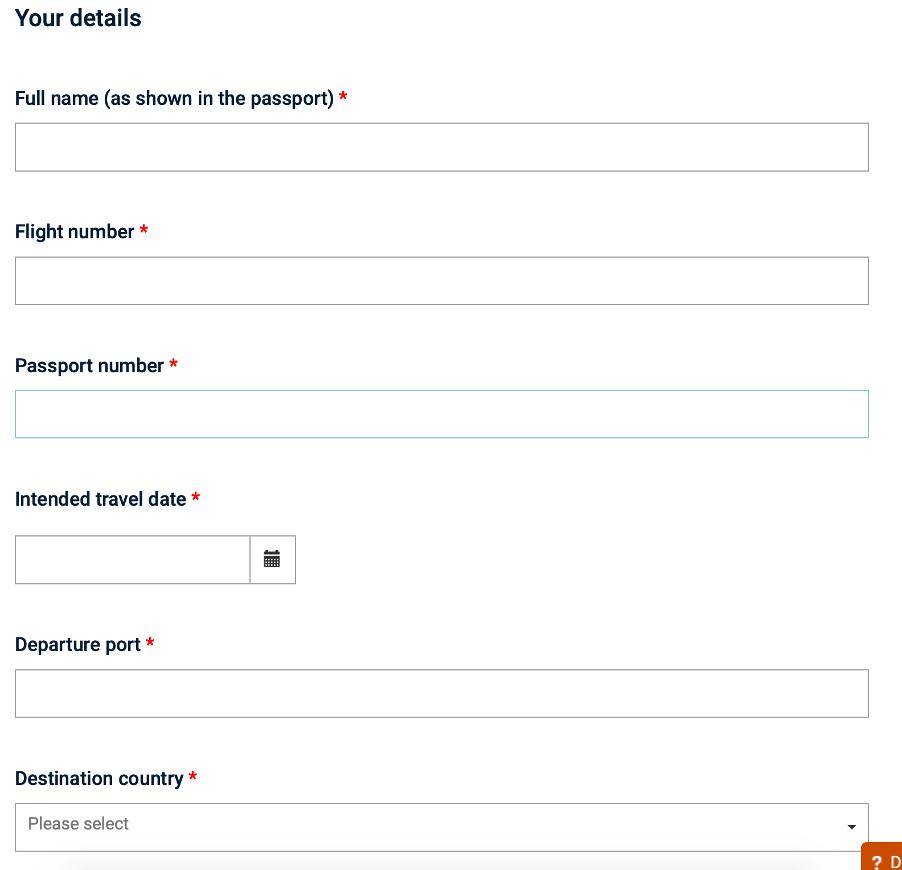Click the 'Flight number' label
902x870 pixels.
[x=75, y=232]
